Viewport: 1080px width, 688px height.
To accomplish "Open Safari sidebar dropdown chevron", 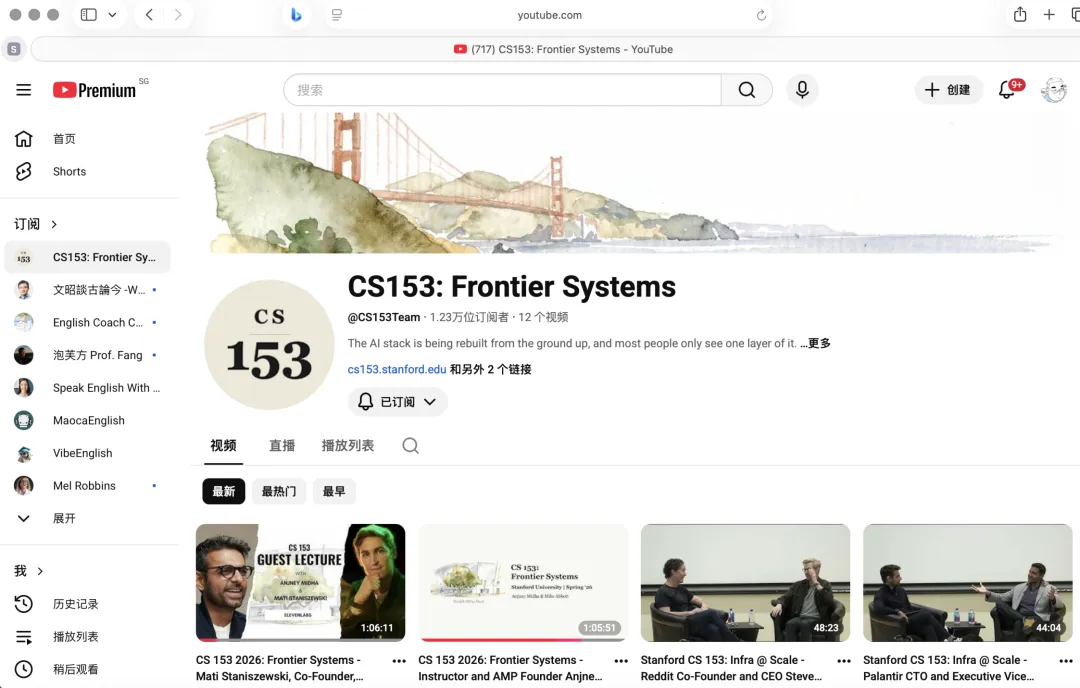I will [112, 14].
